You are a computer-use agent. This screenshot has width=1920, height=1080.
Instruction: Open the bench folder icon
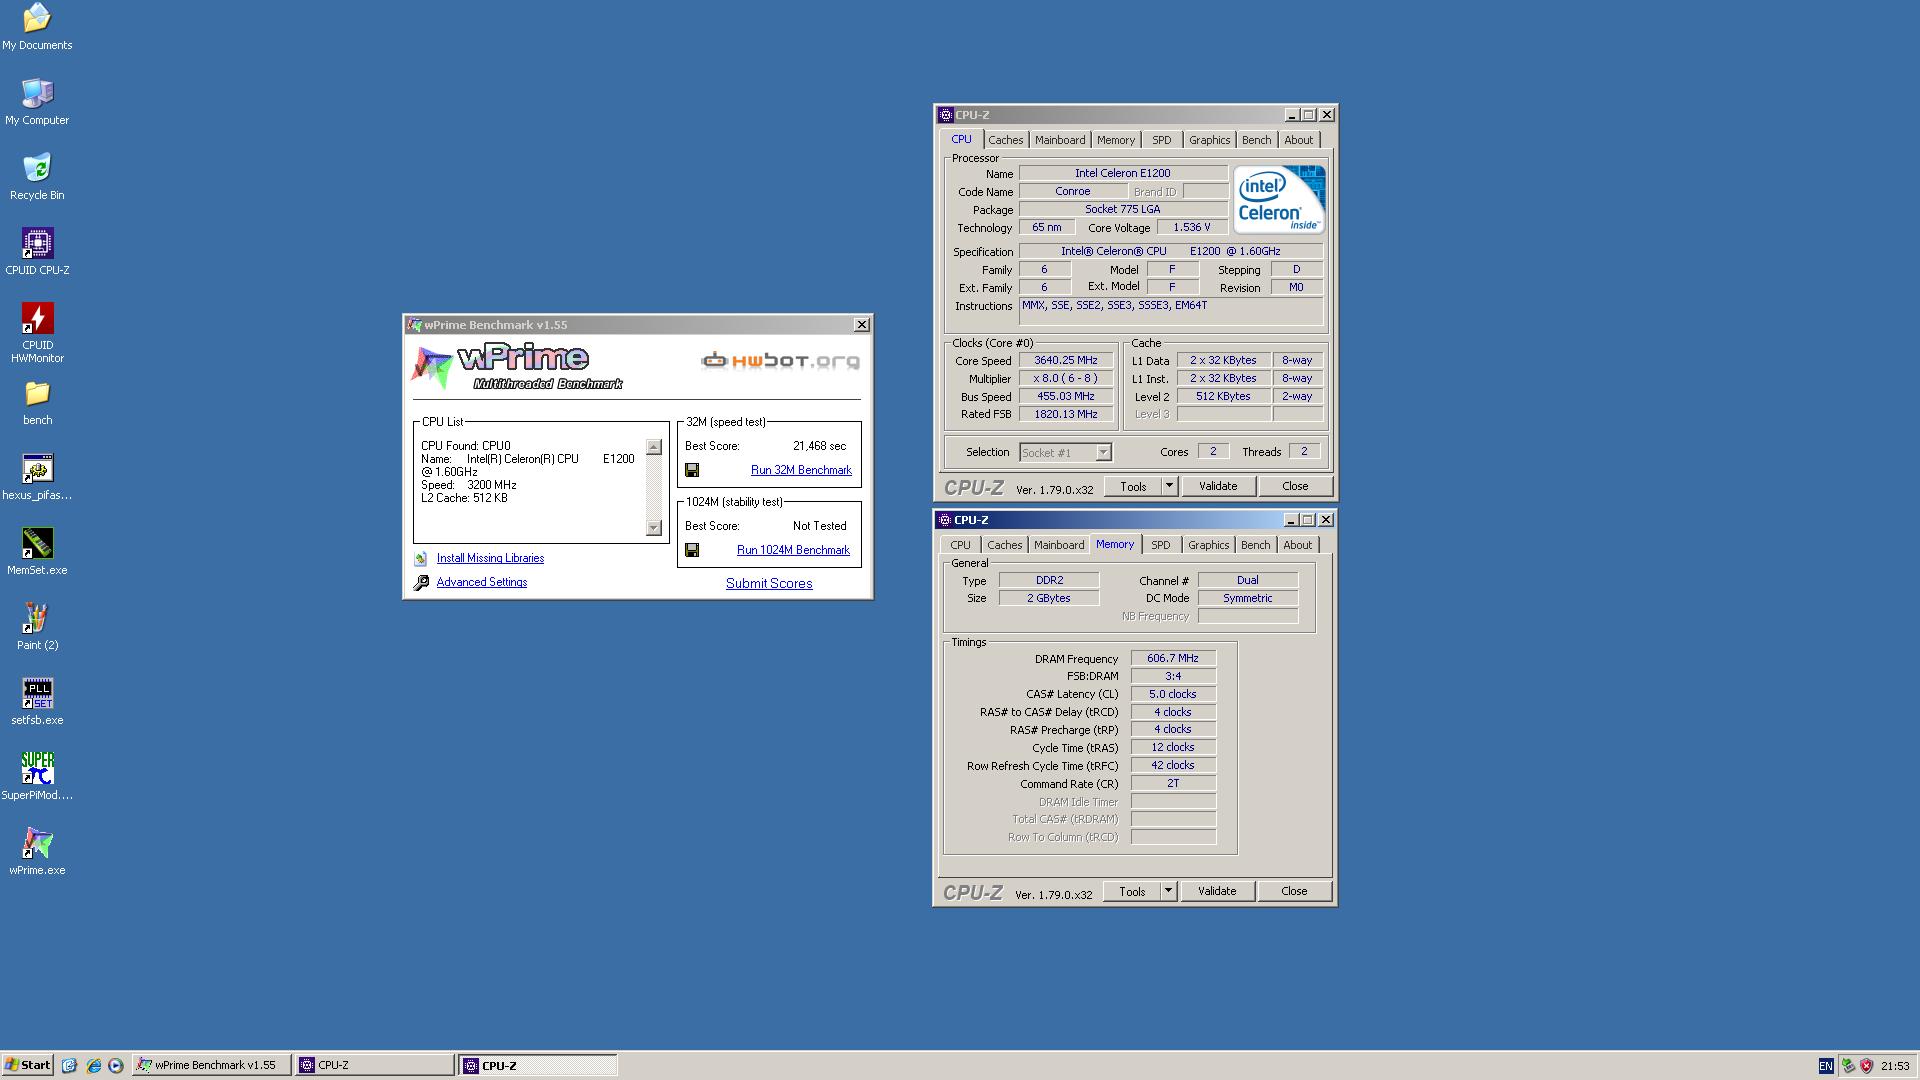pos(37,402)
